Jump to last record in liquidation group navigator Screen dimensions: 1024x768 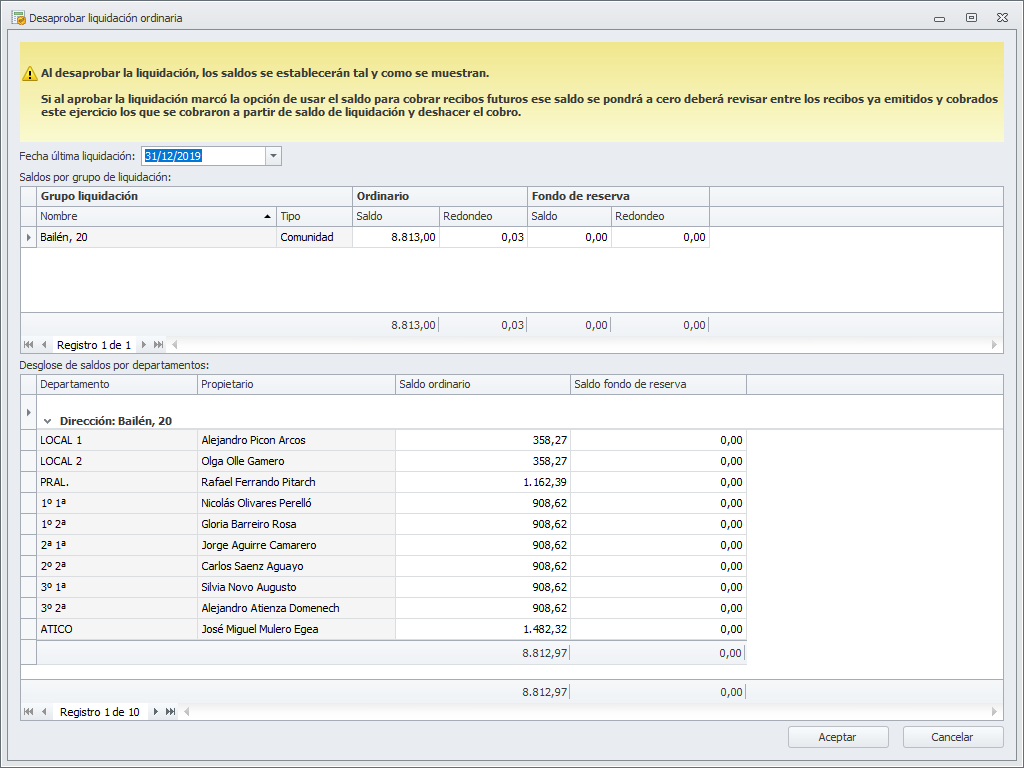pos(159,345)
